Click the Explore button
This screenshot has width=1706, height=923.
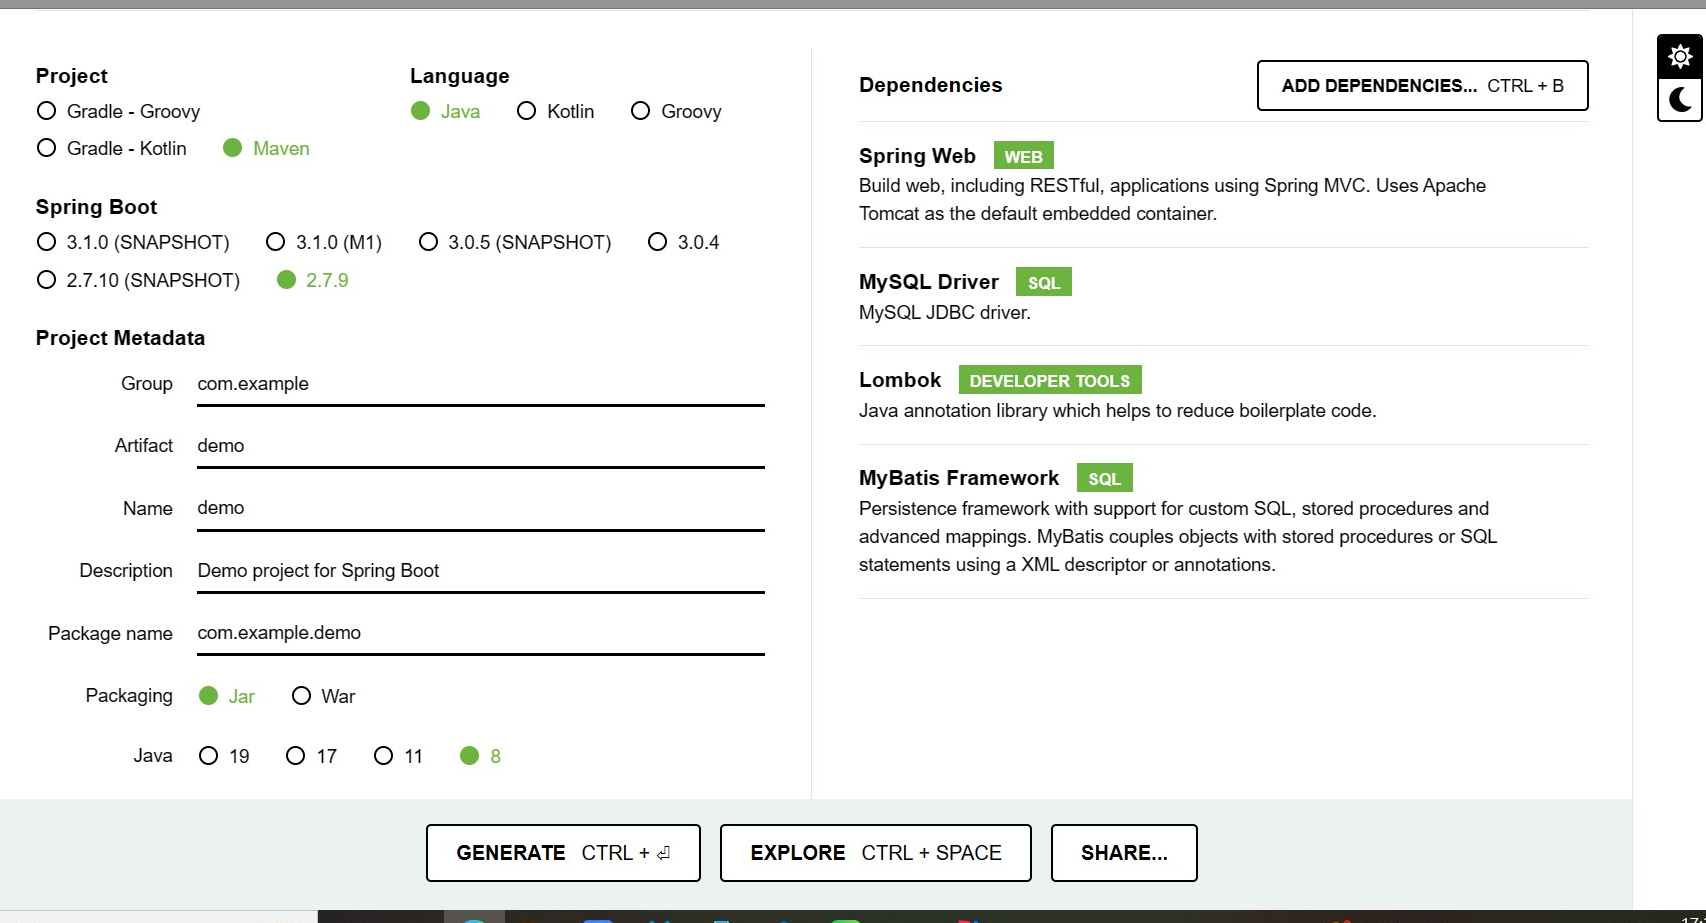pyautogui.click(x=875, y=853)
